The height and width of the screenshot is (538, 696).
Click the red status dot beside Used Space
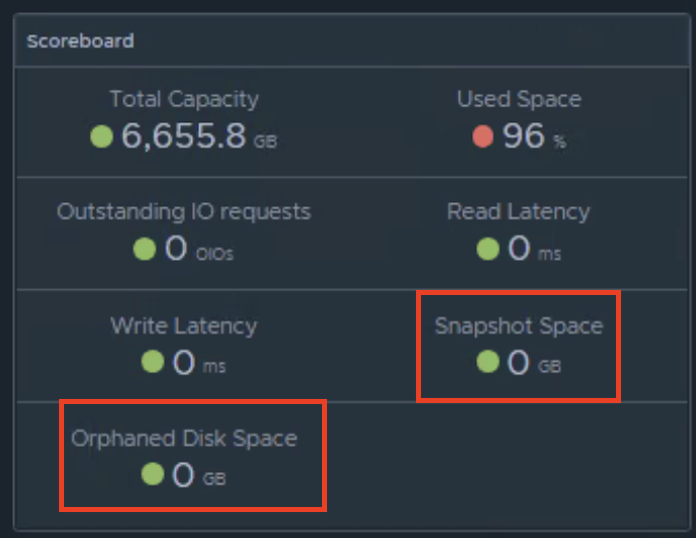click(x=483, y=136)
